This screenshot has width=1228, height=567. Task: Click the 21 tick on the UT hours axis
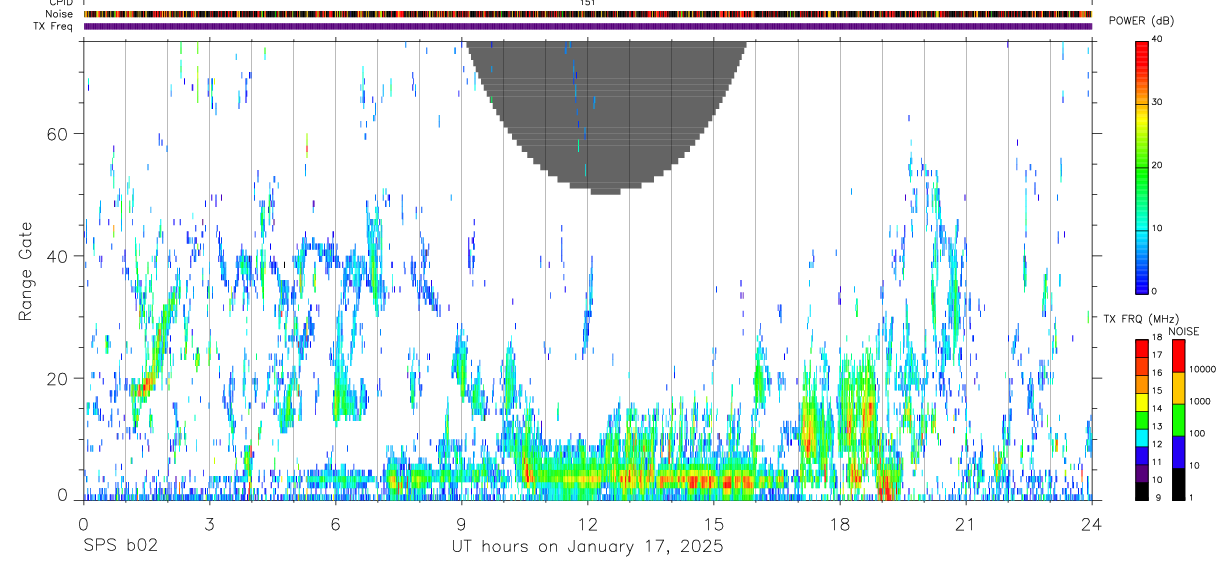[966, 525]
